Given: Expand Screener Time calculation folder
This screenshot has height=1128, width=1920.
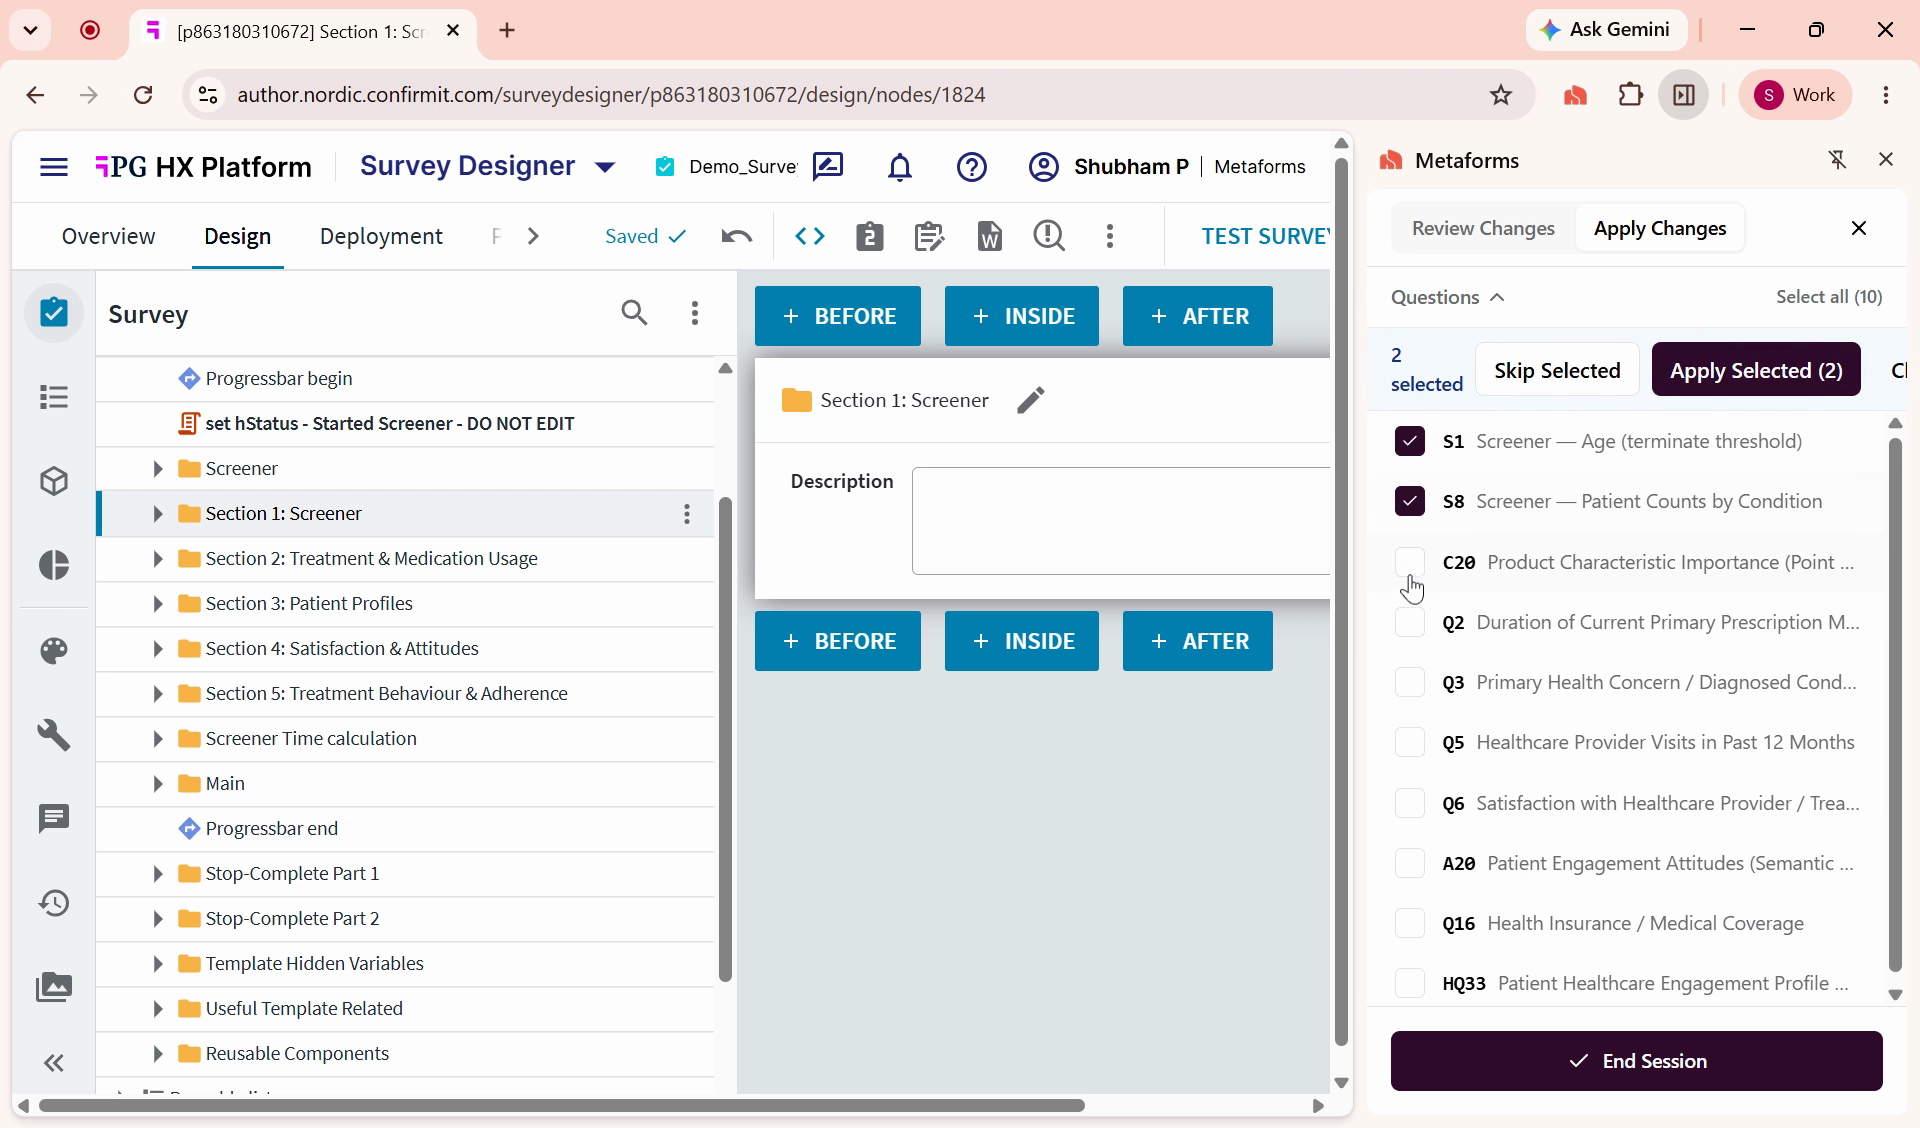Looking at the screenshot, I should 157,739.
